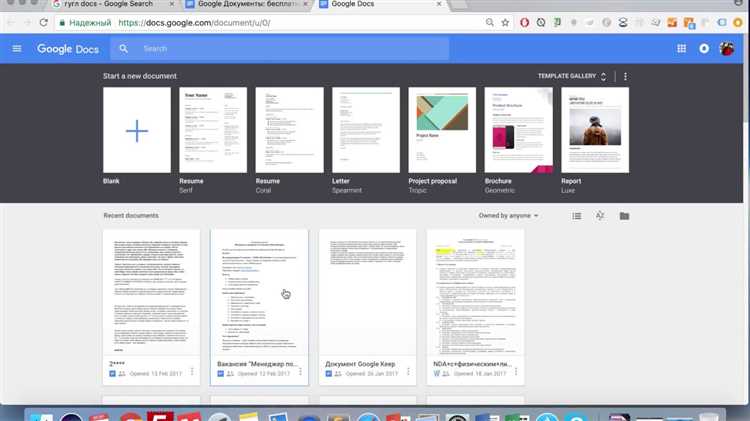Select the active Google Docs browser tab
750x421 pixels.
point(378,4)
